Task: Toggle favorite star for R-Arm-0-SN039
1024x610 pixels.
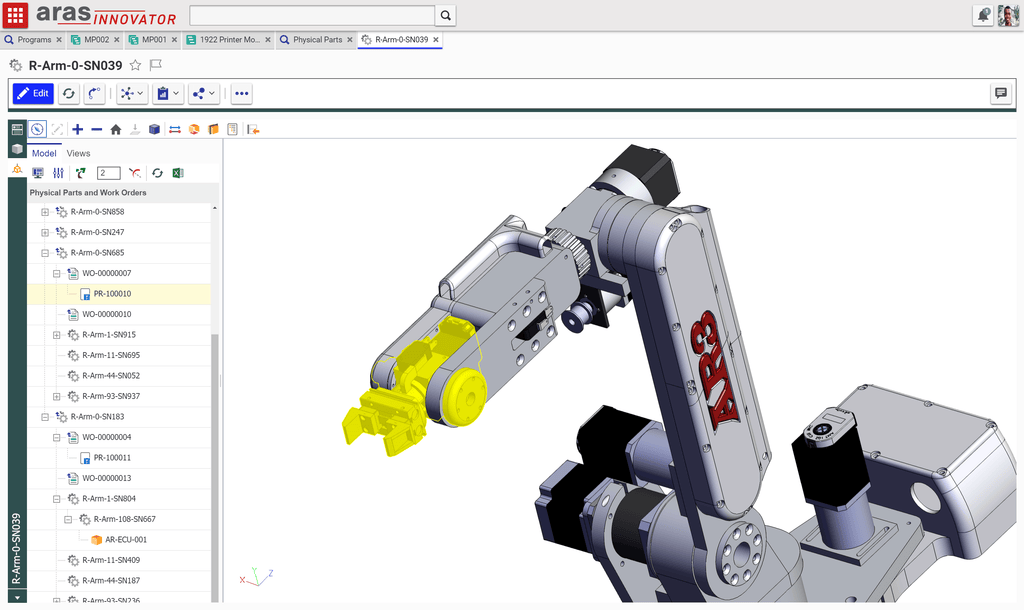Action: 135,66
